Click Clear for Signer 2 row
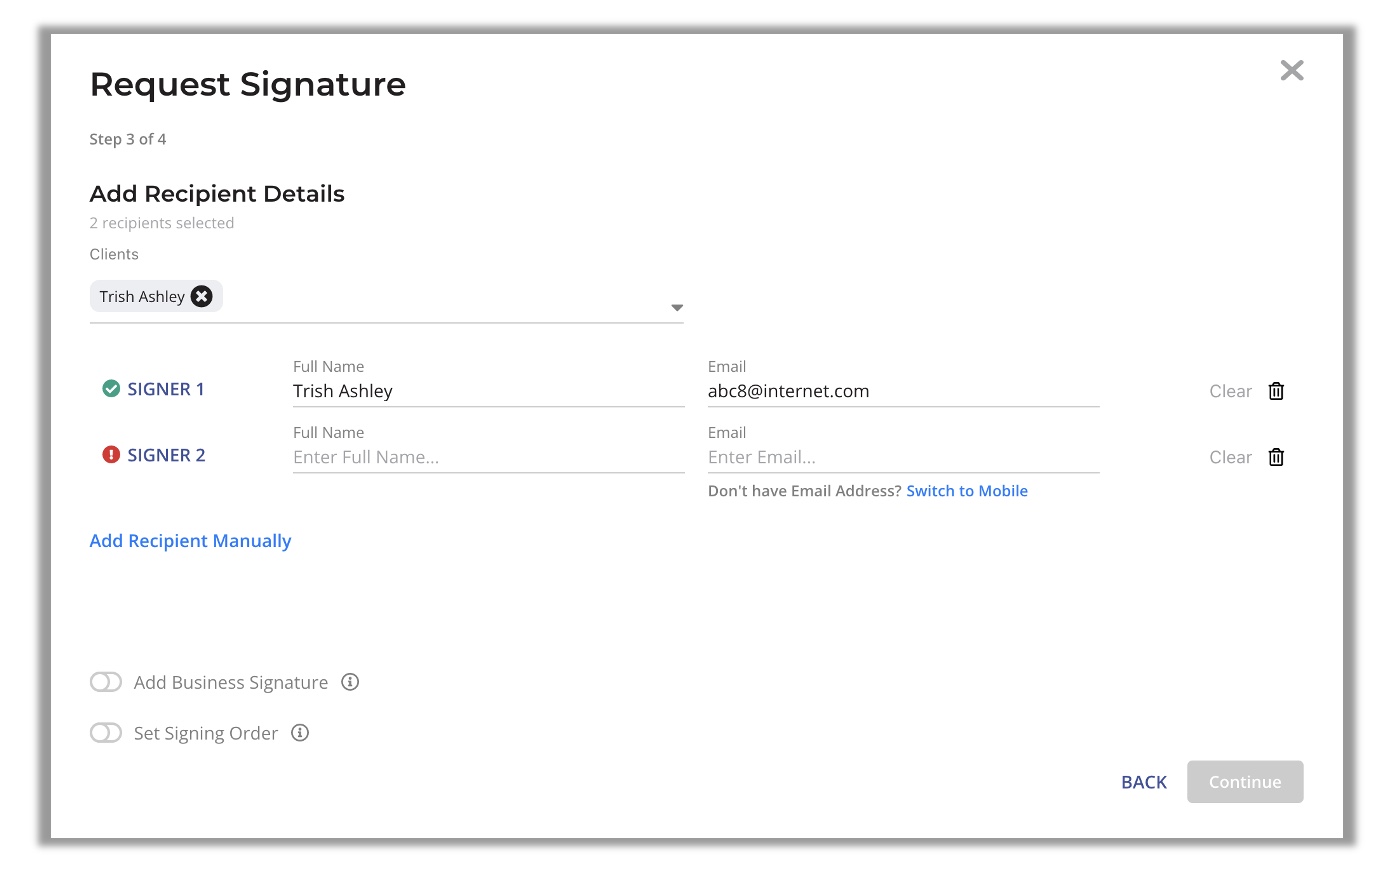Image resolution: width=1392 pixels, height=884 pixels. pos(1230,457)
